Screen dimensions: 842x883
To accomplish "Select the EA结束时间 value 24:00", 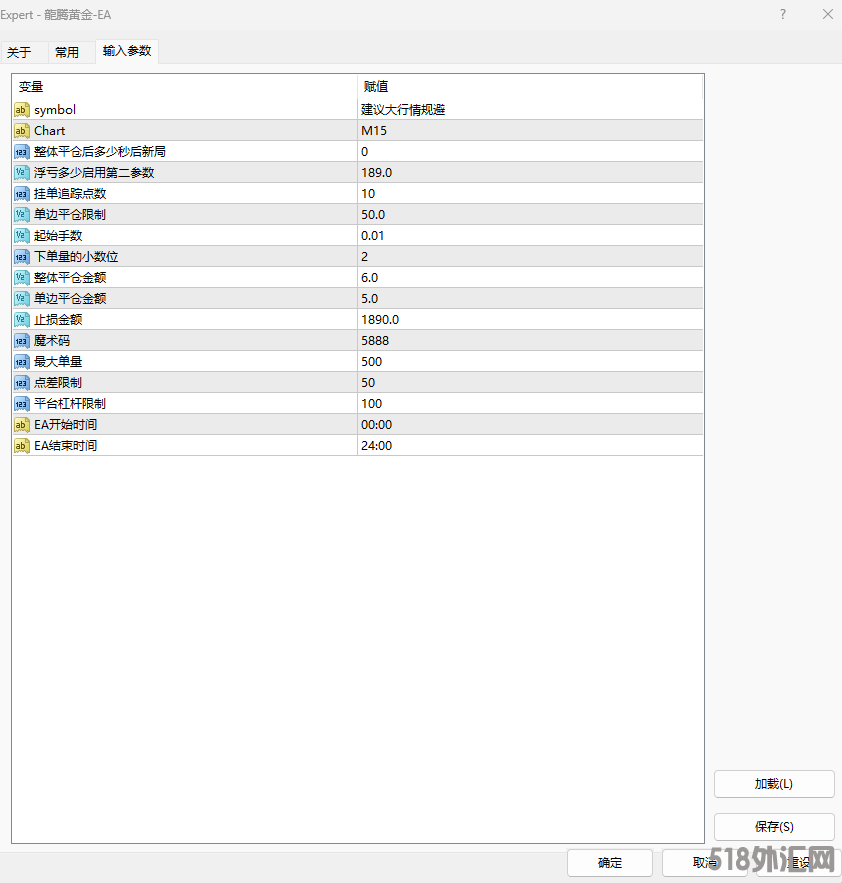I will coord(530,446).
